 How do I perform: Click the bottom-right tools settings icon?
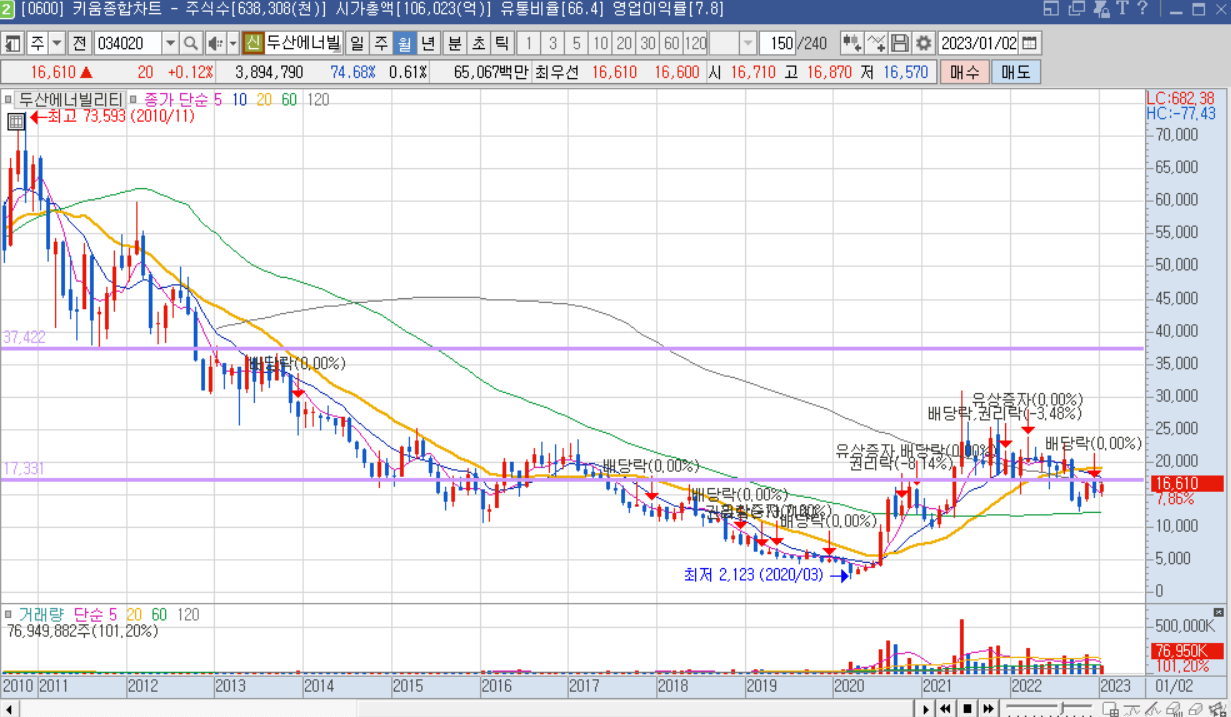1218,708
